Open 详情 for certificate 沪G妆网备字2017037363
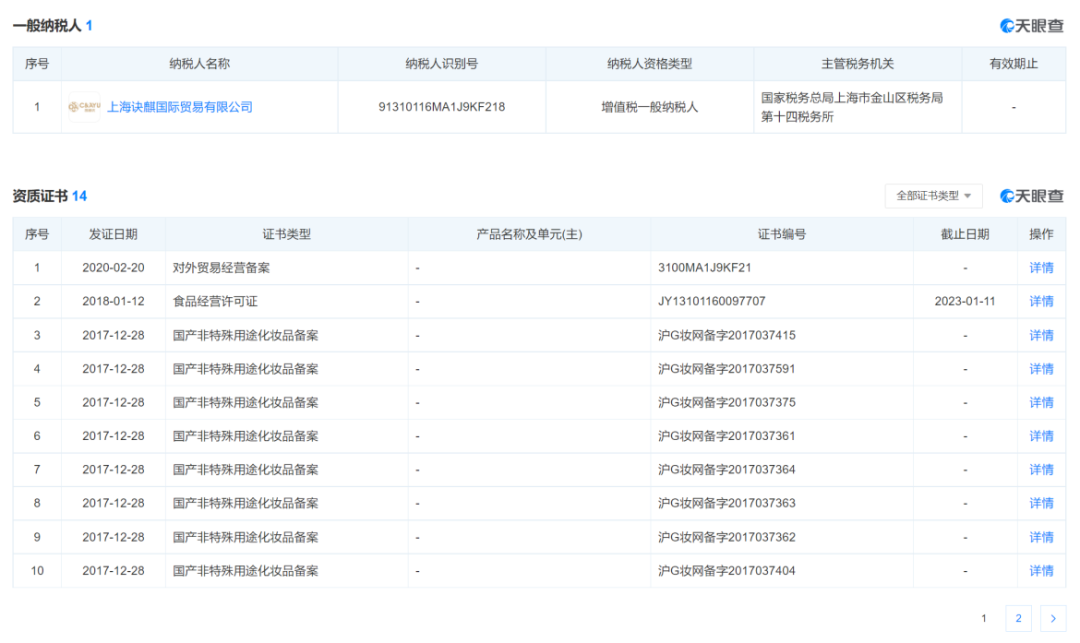This screenshot has height=643, width=1080. click(1041, 503)
